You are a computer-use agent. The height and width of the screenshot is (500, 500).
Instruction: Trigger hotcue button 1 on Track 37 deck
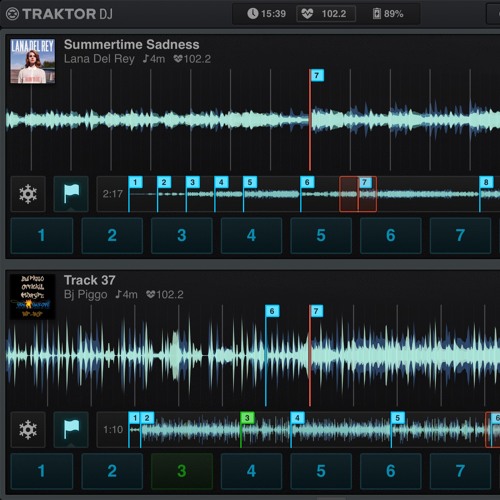pos(42,471)
